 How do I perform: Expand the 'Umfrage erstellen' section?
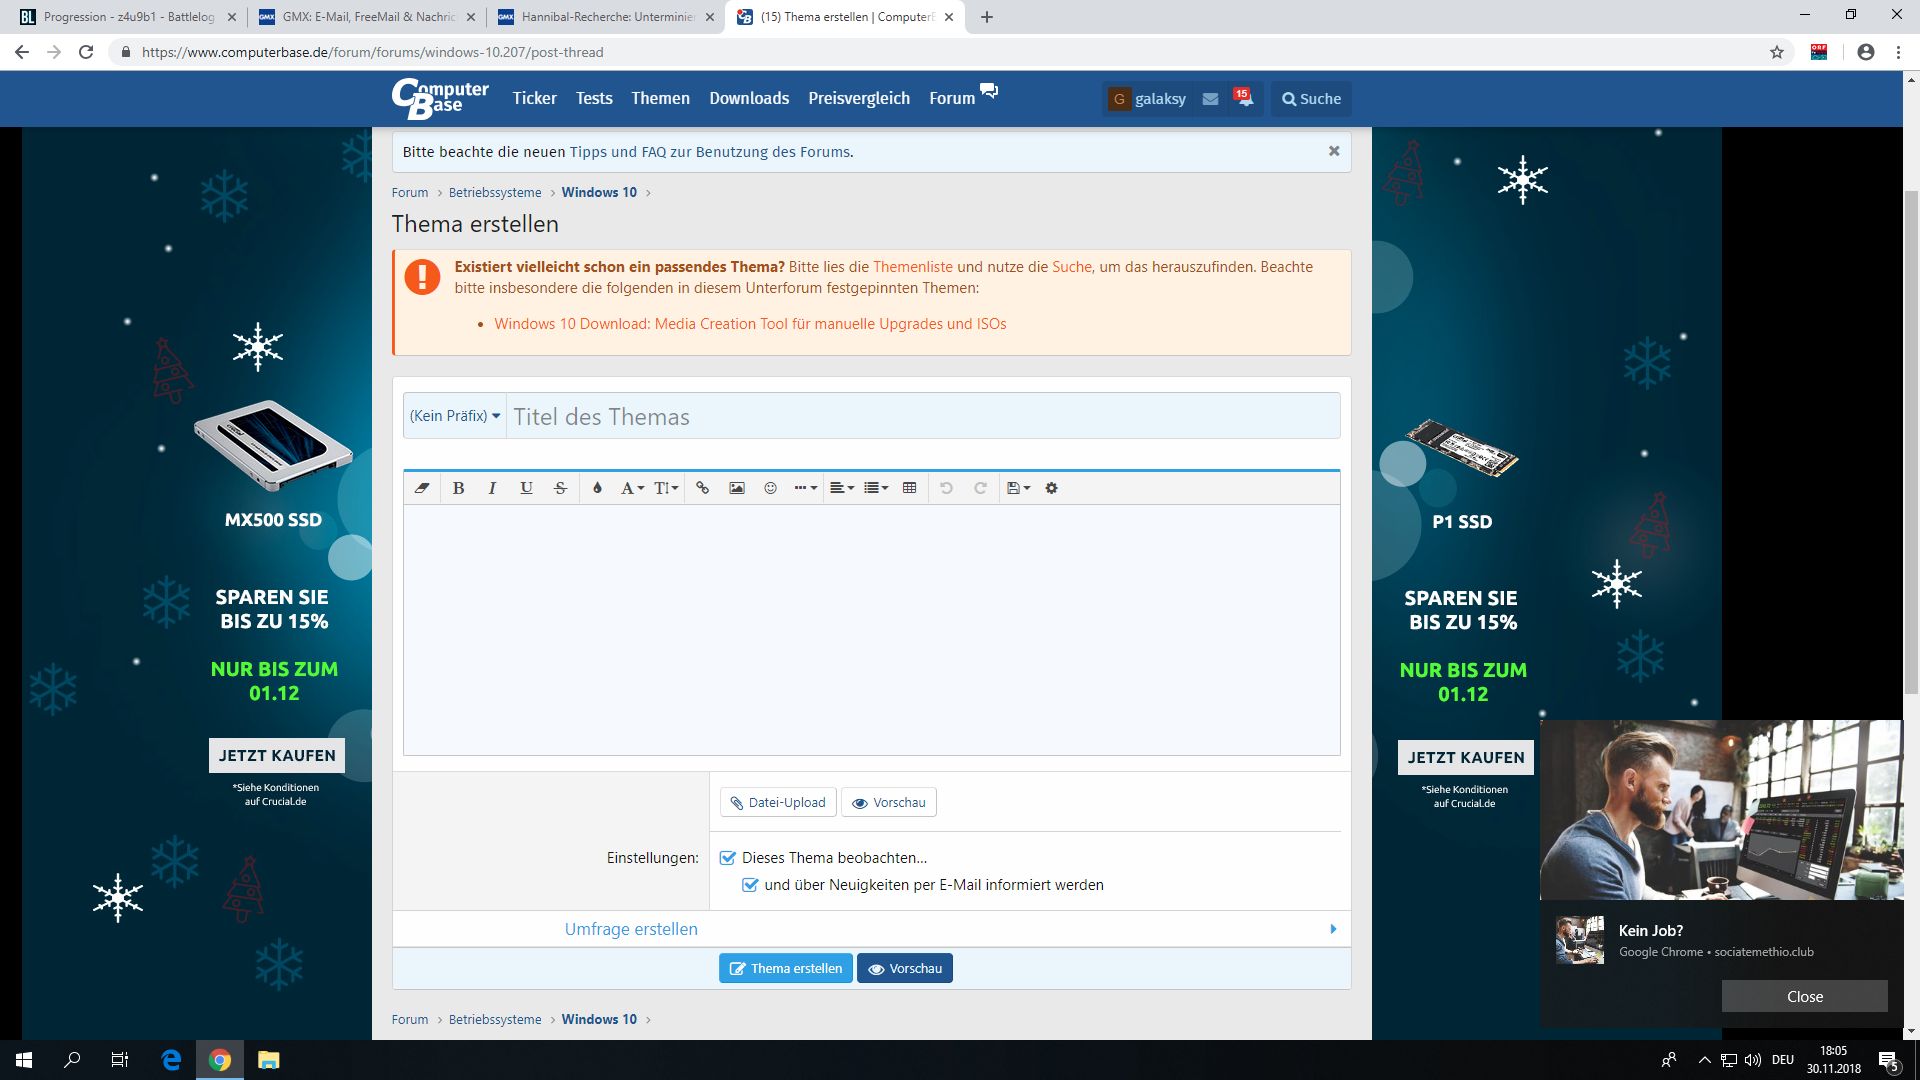[631, 929]
